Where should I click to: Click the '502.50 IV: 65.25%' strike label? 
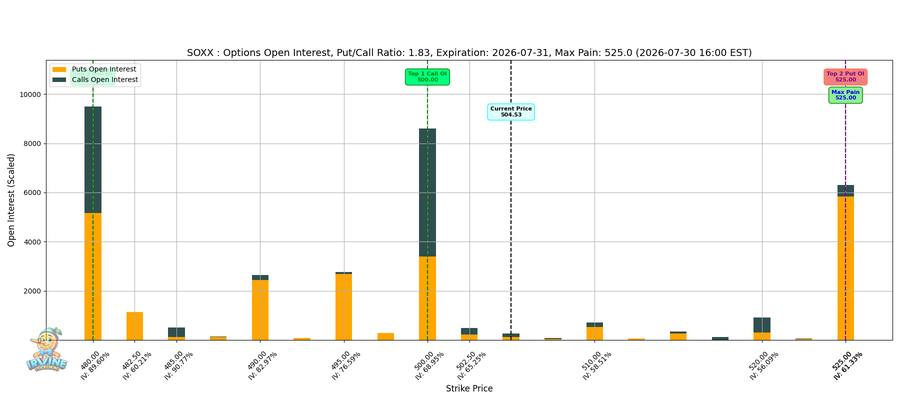click(x=472, y=366)
